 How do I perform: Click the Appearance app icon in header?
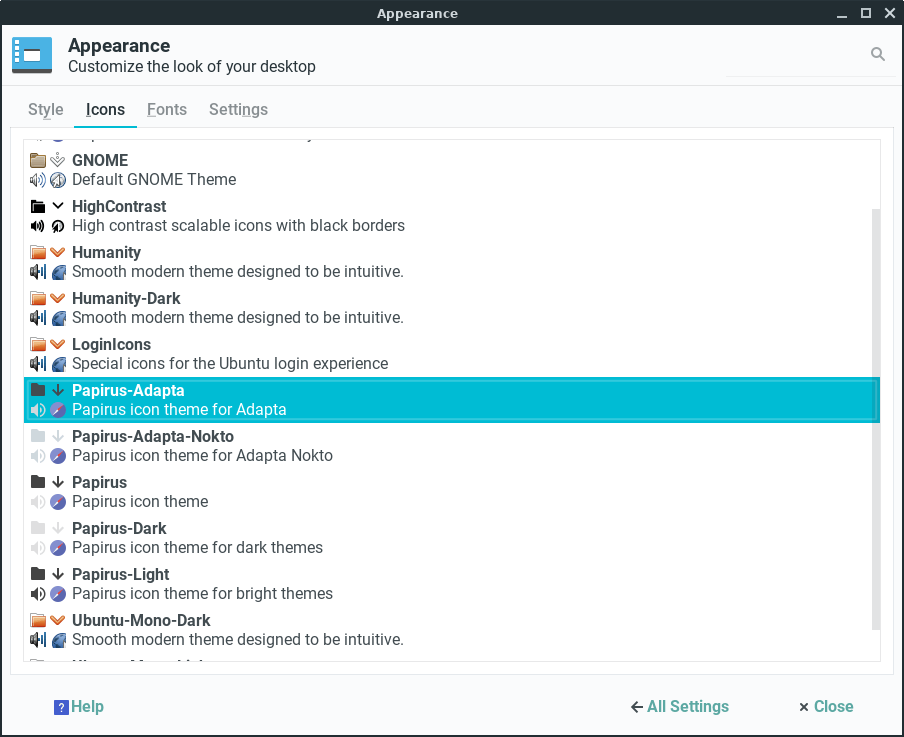[x=32, y=55]
